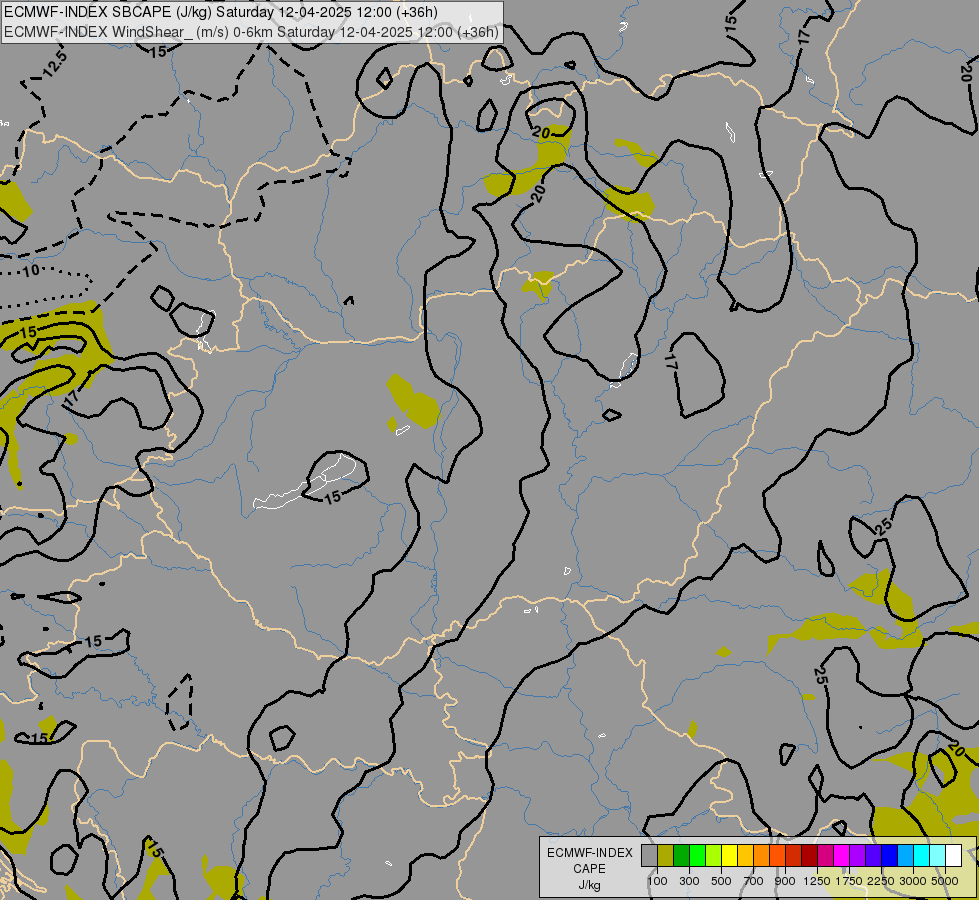Pick the pale cyan legend swatch

[x=937, y=855]
